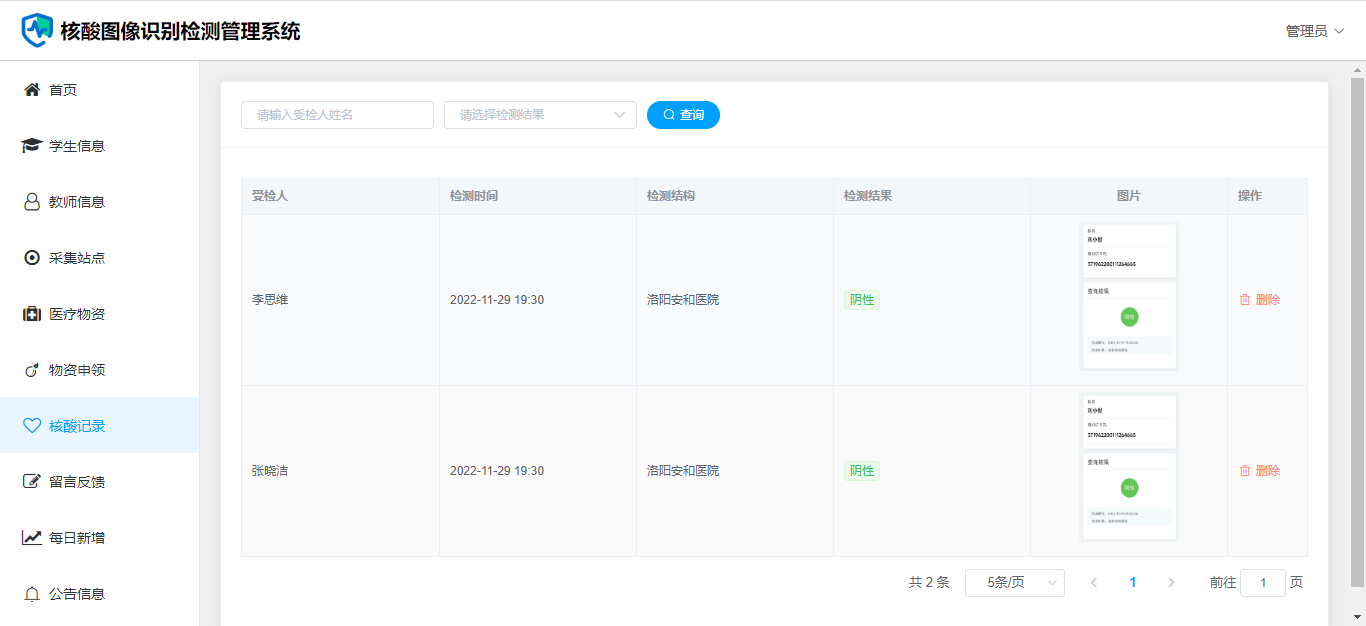1366x626 pixels.
Task: Open the 物资申领 menu item
Action: click(x=77, y=370)
